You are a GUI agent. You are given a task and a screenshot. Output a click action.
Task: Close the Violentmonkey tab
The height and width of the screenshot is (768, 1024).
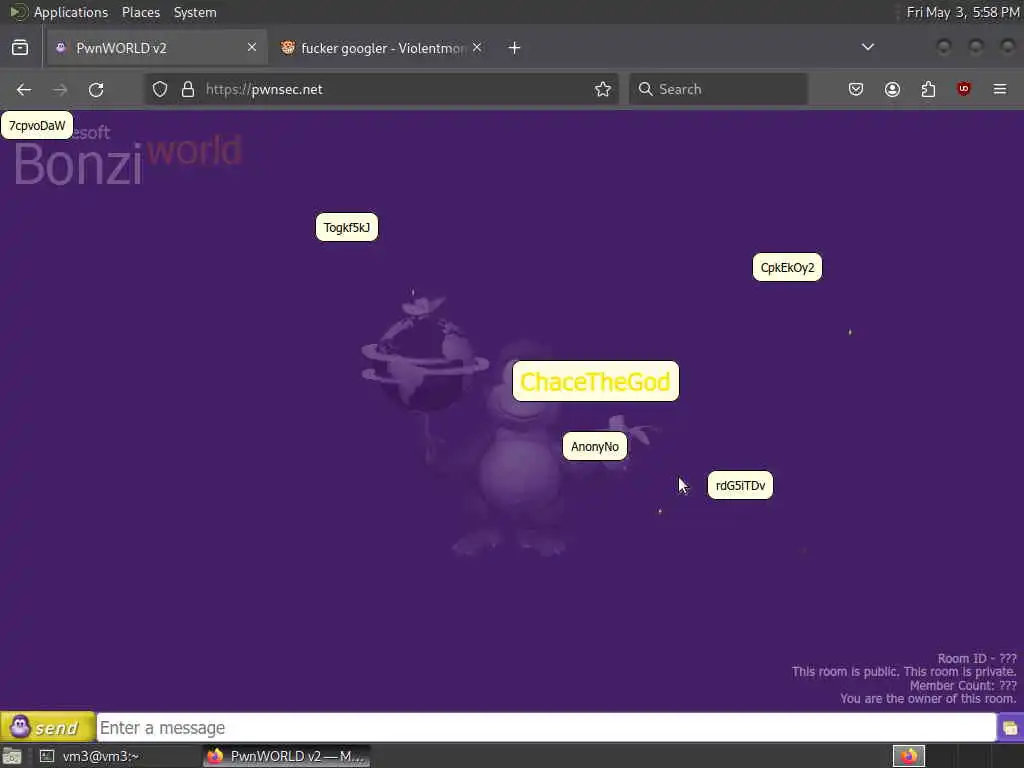click(x=477, y=47)
